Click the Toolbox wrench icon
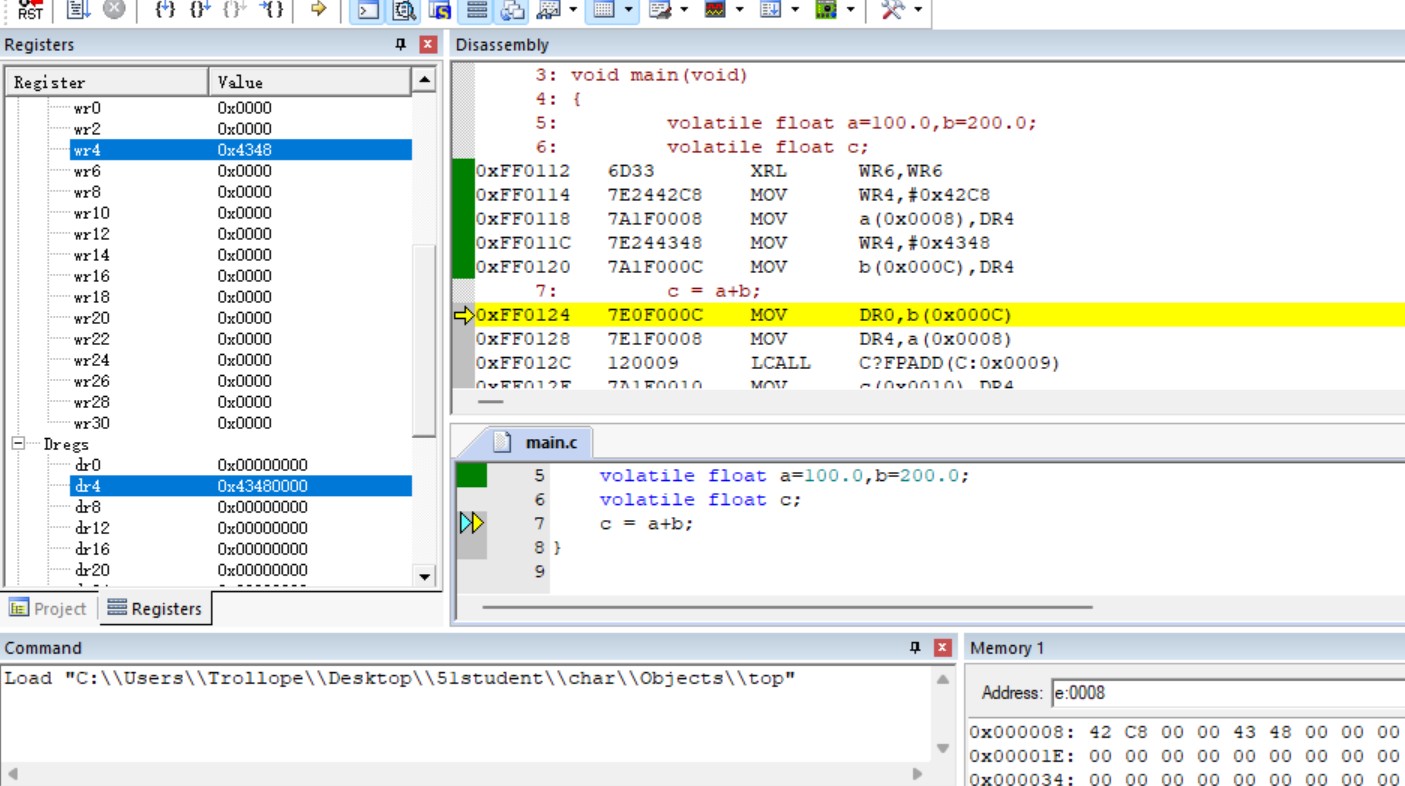The image size is (1405, 786). (891, 10)
